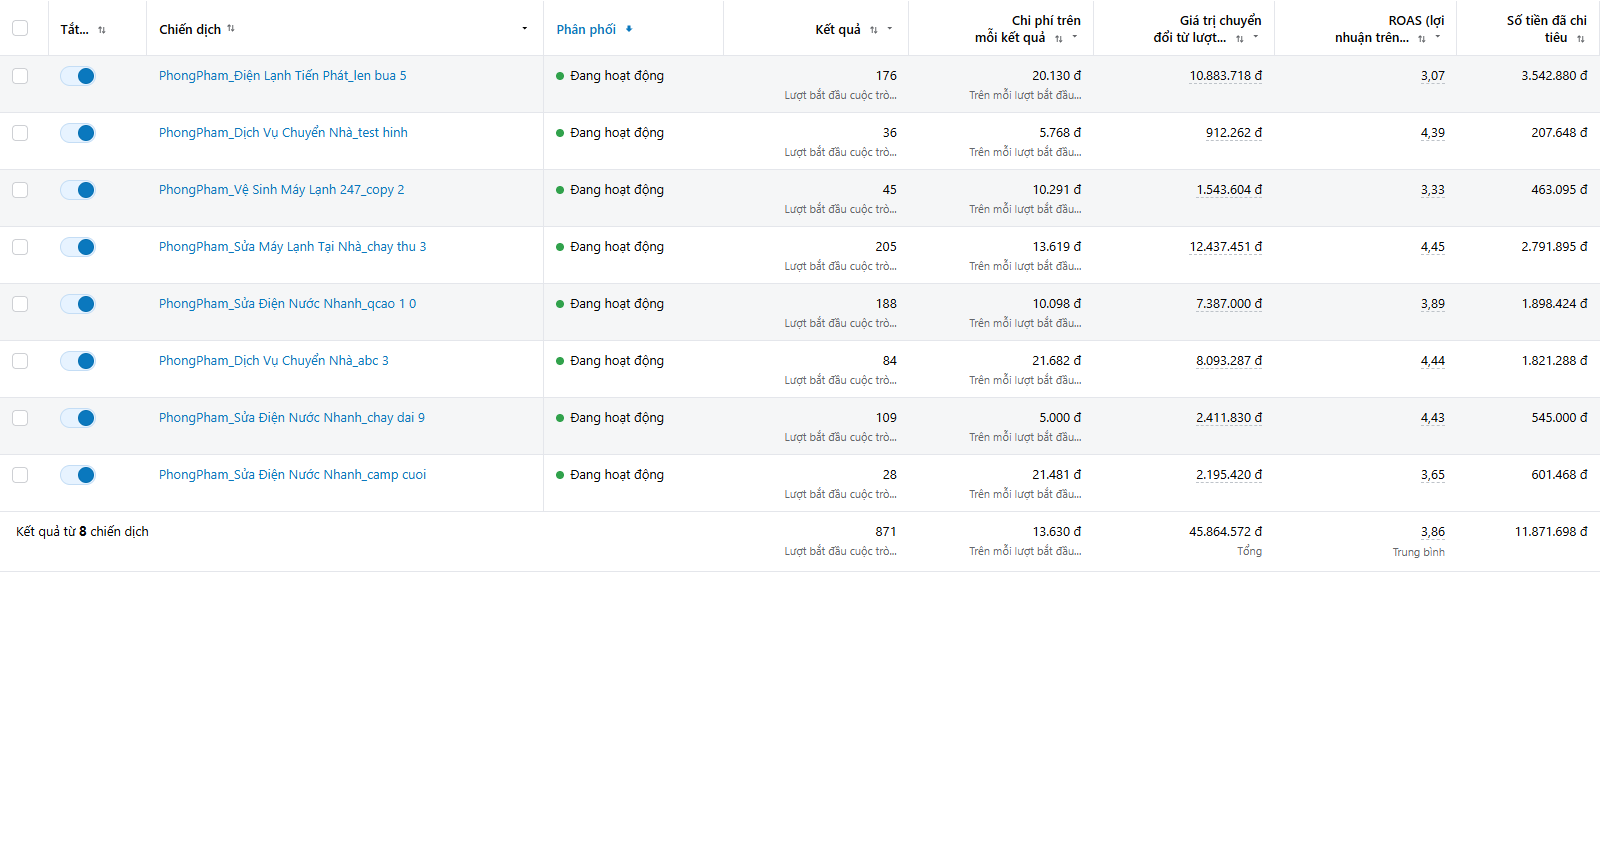Click conversion value 912.262 đ

click(1234, 133)
